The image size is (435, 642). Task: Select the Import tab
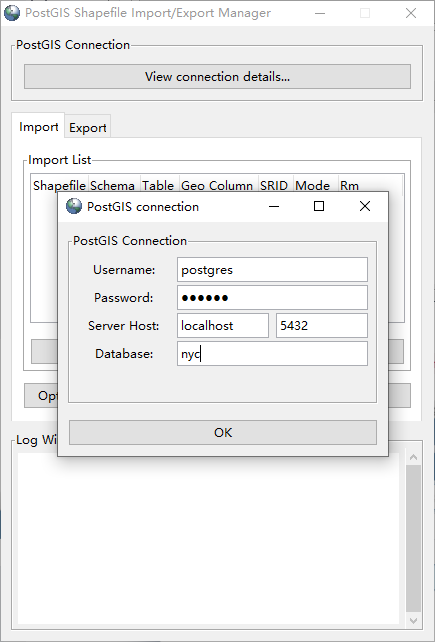point(39,127)
